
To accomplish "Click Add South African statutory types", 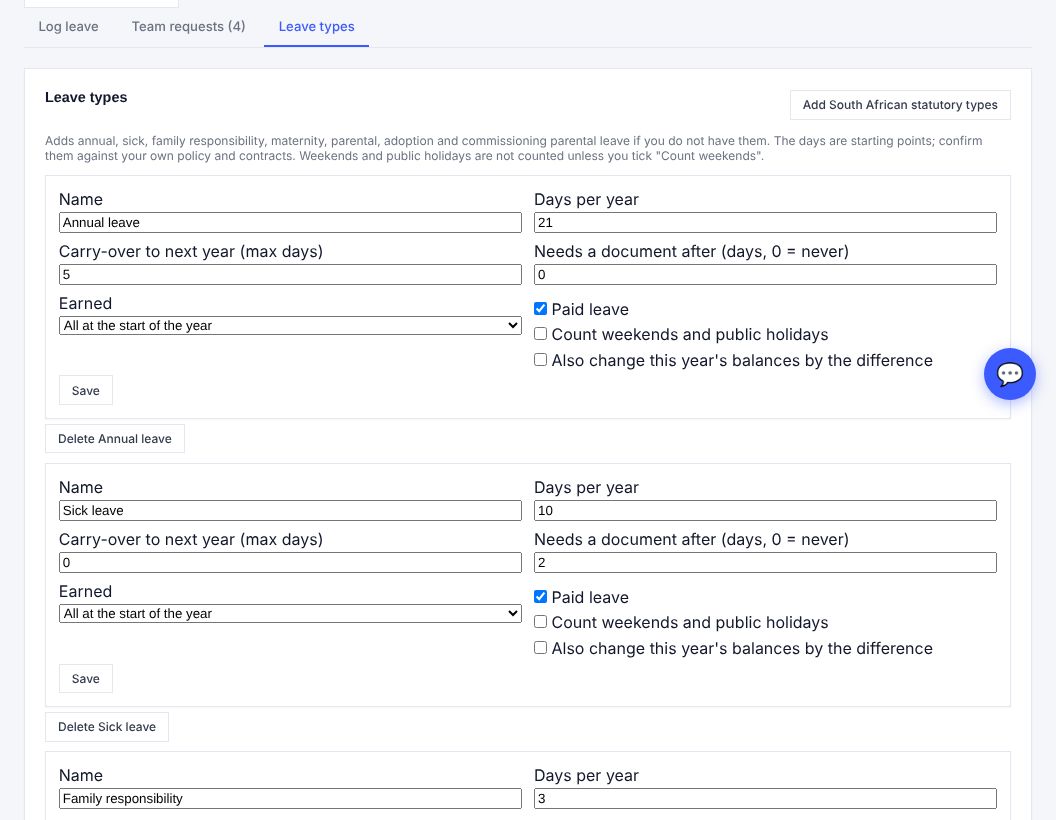I will (x=900, y=105).
